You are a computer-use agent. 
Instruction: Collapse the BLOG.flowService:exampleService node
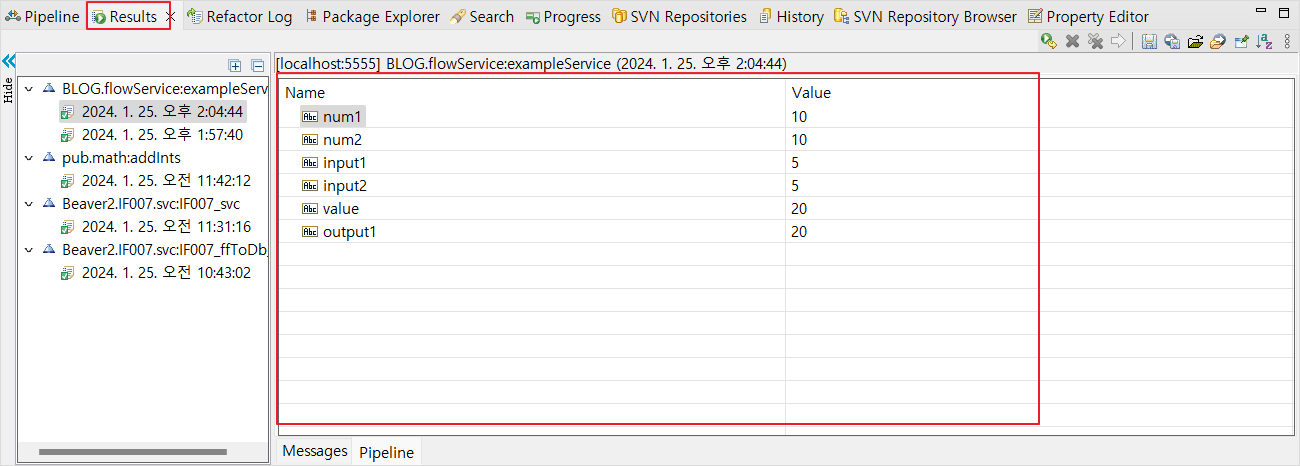point(28,88)
